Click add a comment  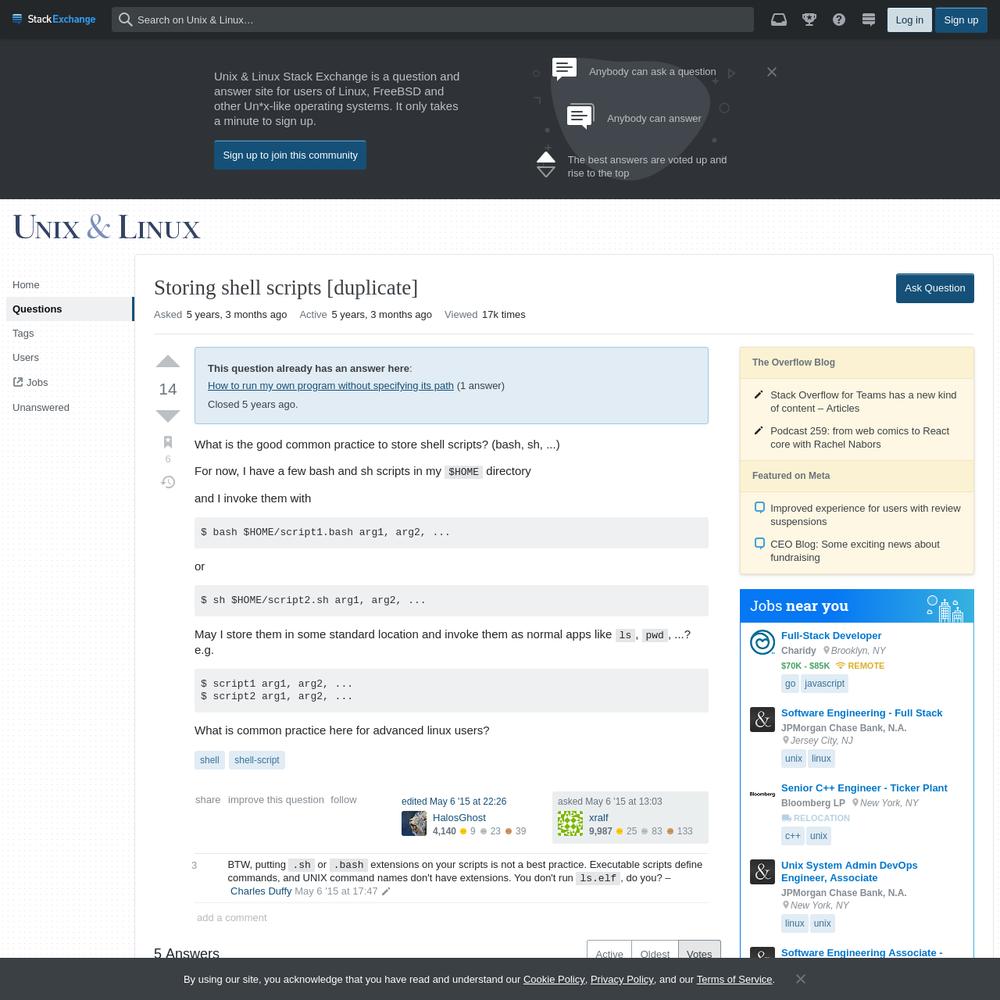(232, 918)
